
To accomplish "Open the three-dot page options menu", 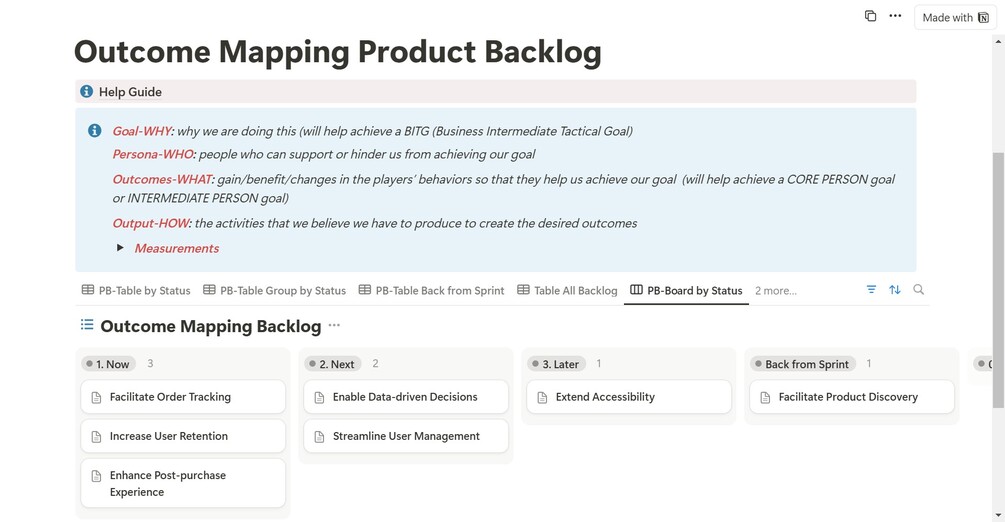I will point(895,16).
